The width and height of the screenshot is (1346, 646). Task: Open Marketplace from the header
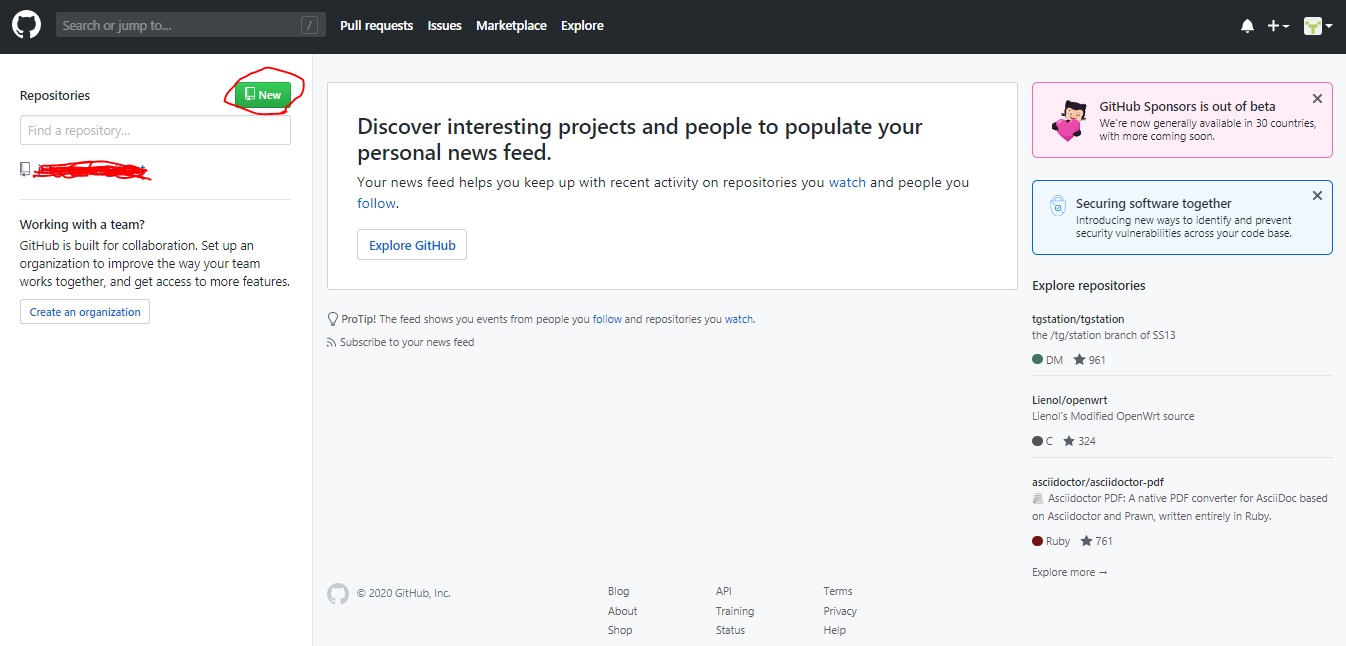pyautogui.click(x=511, y=26)
